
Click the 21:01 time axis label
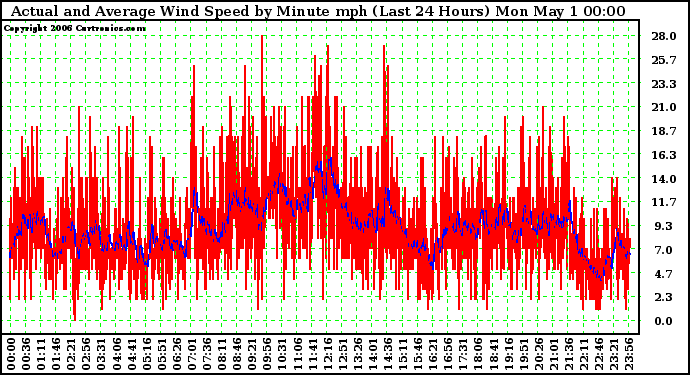(x=554, y=354)
